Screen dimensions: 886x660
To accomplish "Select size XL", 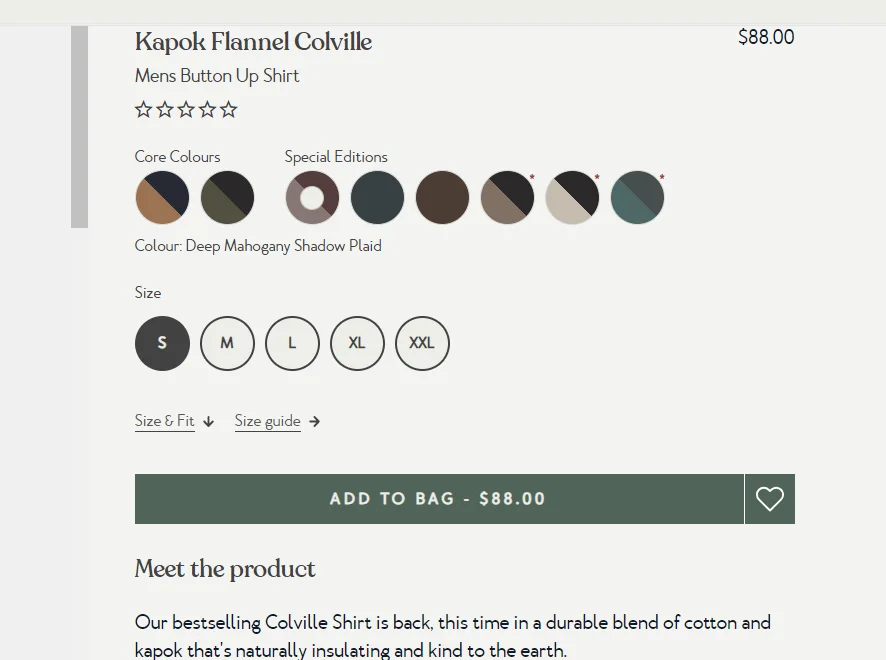I will coord(357,343).
